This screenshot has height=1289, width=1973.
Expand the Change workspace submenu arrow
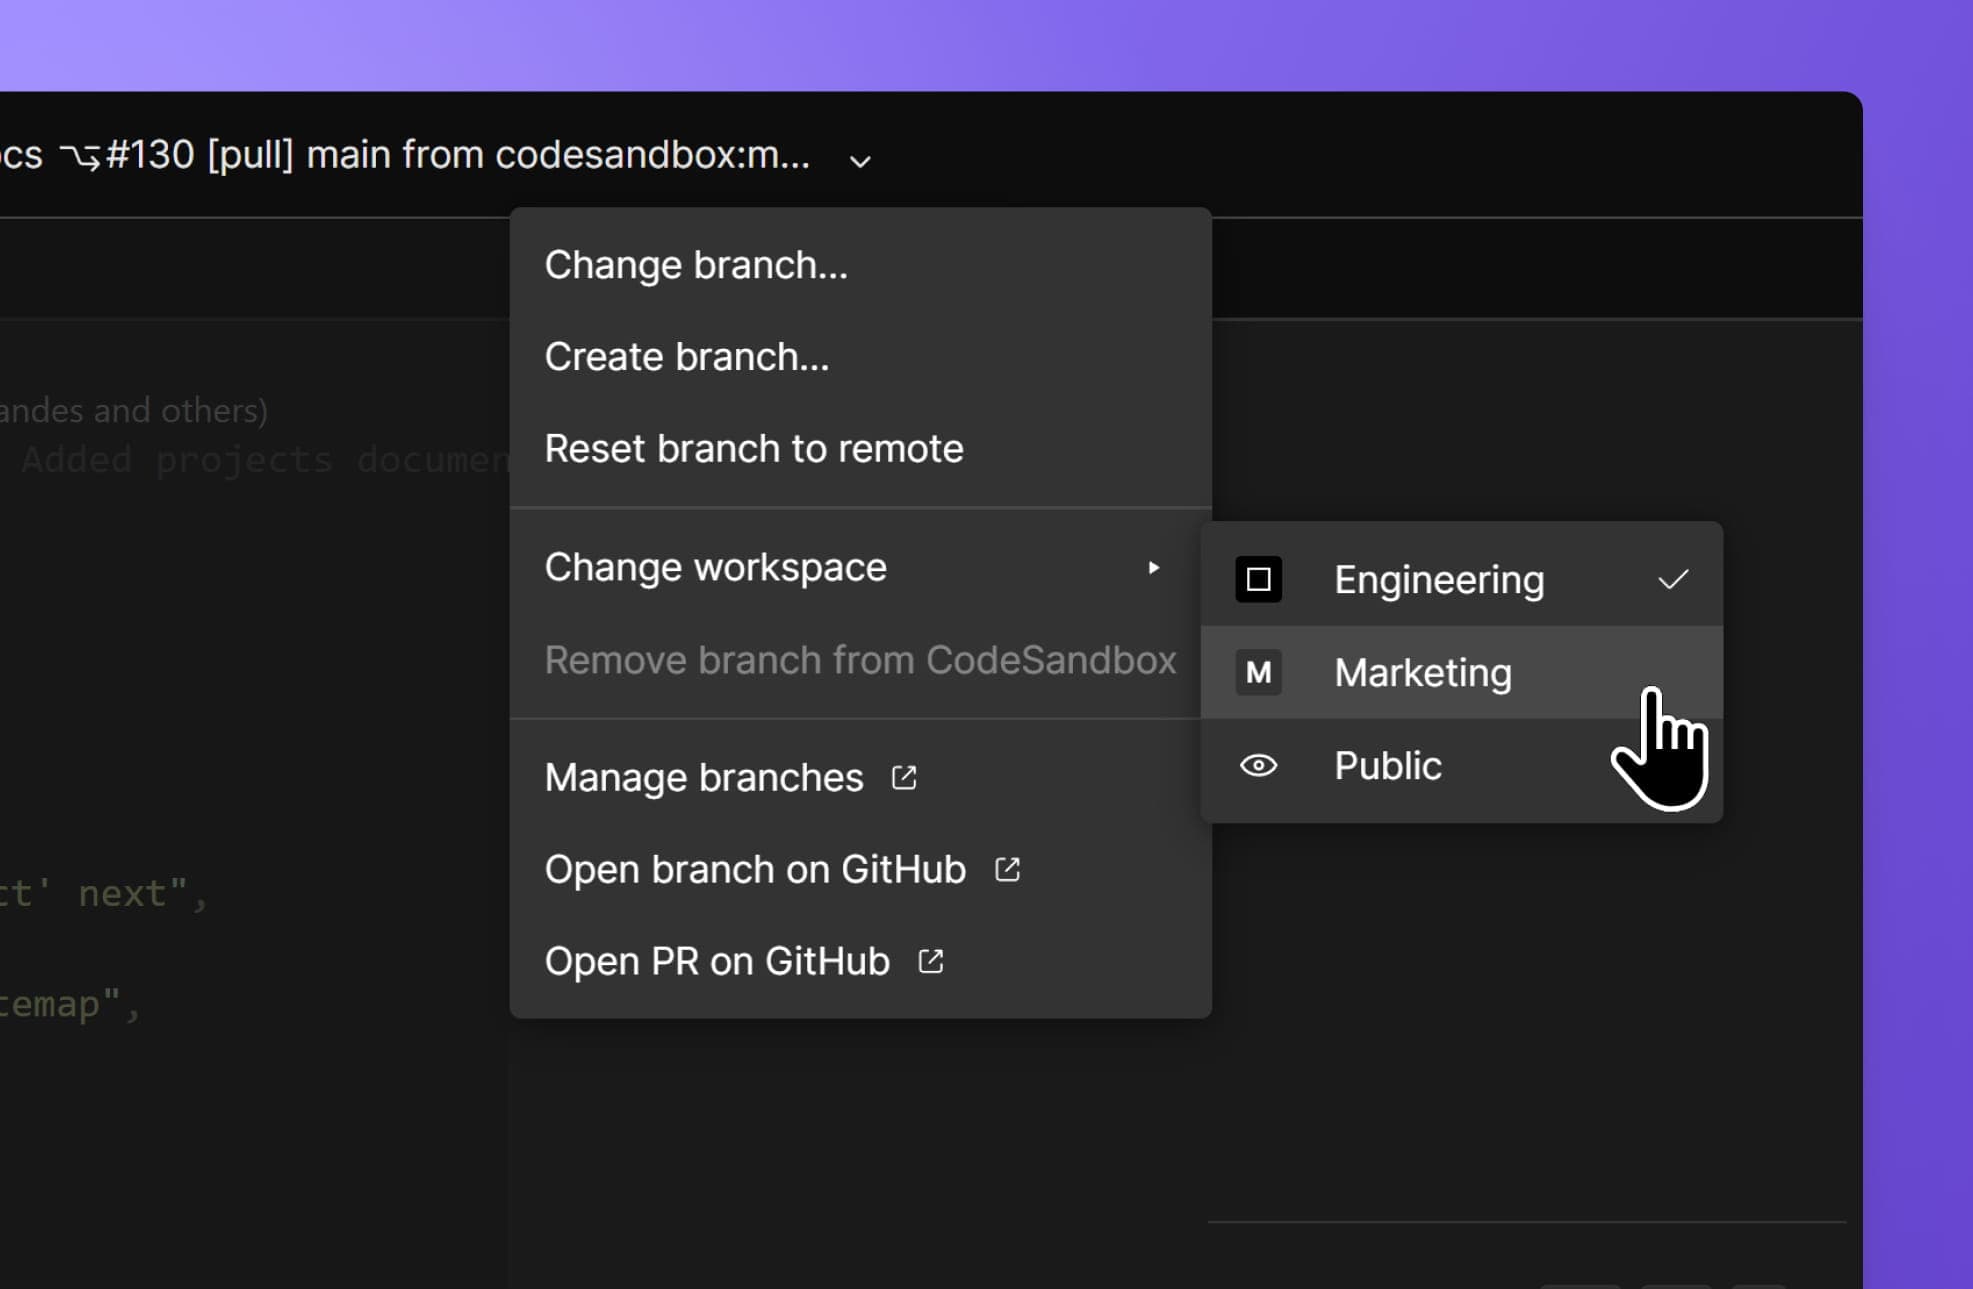(x=1156, y=567)
